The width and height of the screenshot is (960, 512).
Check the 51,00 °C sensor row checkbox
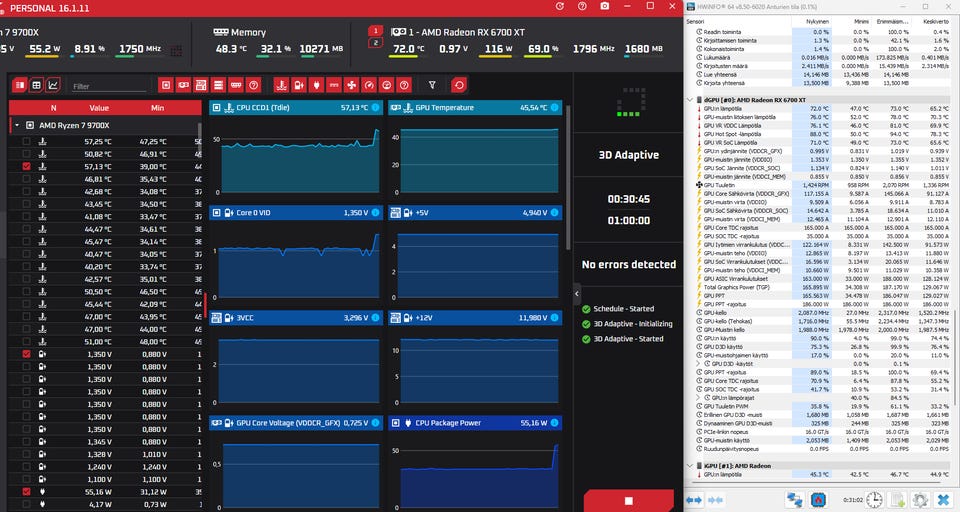coord(26,342)
